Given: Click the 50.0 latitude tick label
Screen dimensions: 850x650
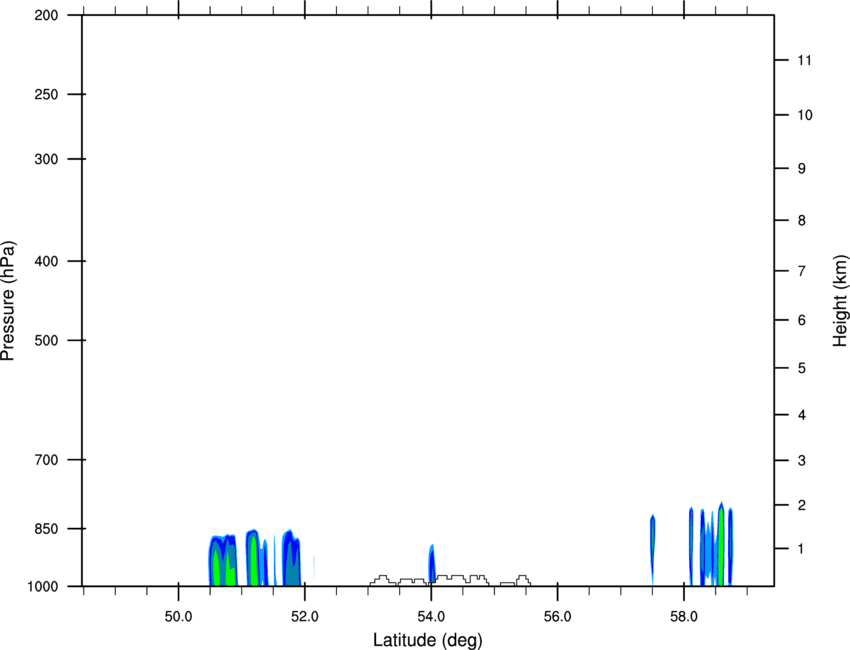Looking at the screenshot, I should [178, 617].
